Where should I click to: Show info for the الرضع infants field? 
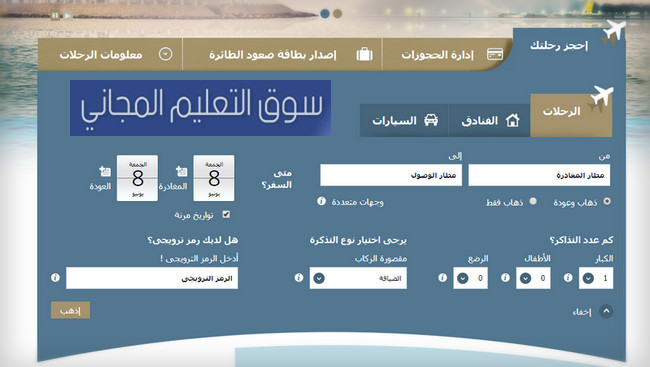[x=442, y=277]
